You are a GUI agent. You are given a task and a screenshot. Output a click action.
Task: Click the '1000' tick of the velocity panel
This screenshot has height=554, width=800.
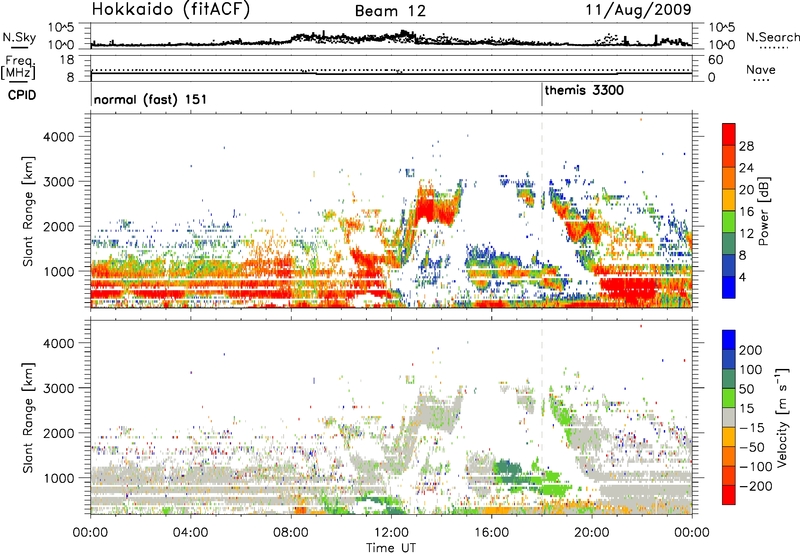point(58,478)
